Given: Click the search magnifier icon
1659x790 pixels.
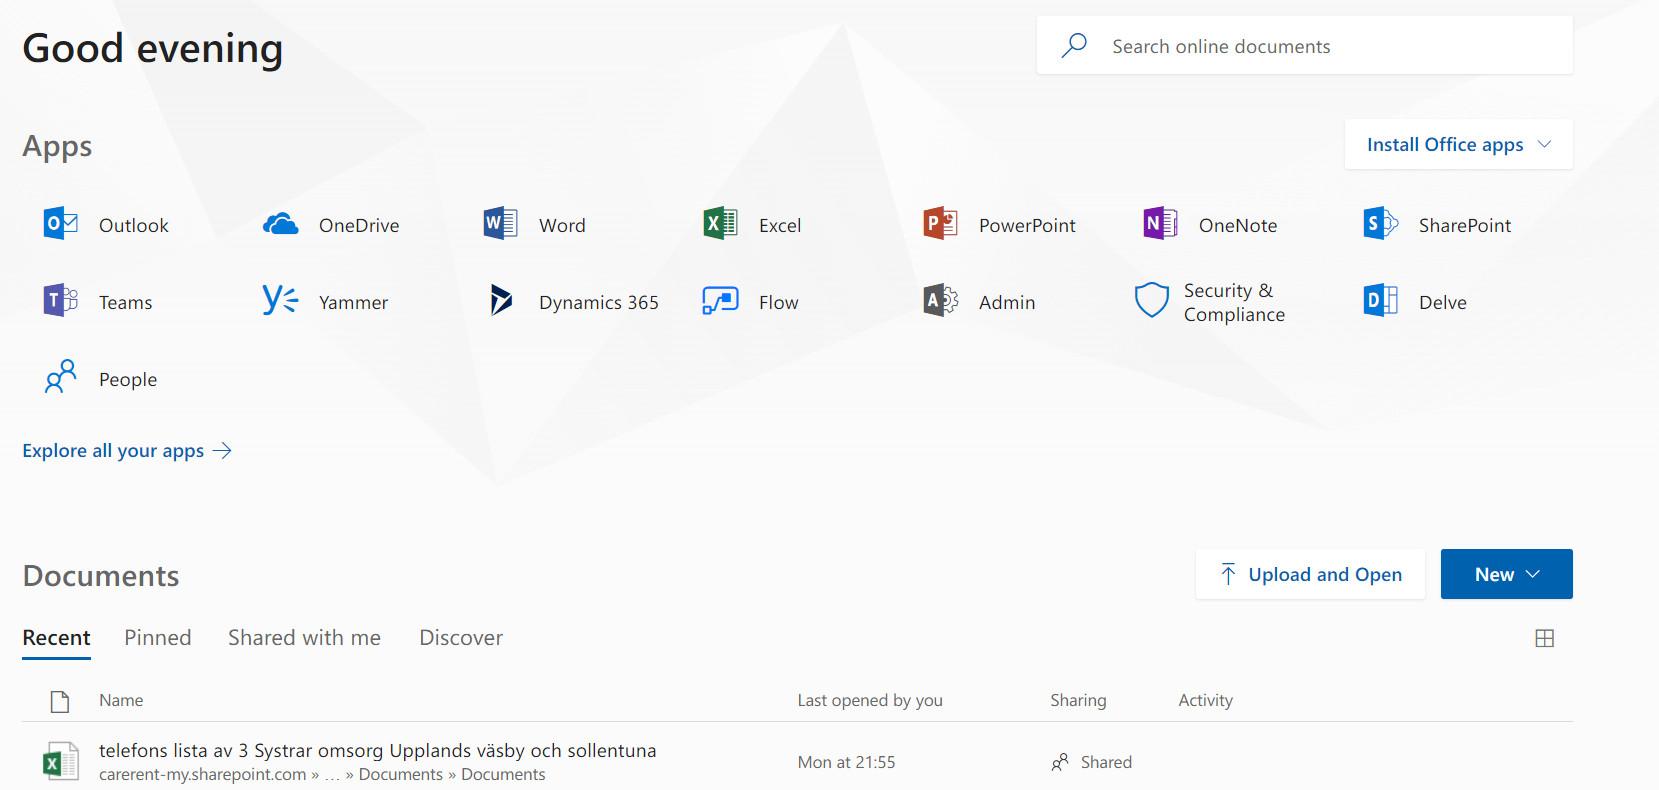Looking at the screenshot, I should click(1074, 45).
